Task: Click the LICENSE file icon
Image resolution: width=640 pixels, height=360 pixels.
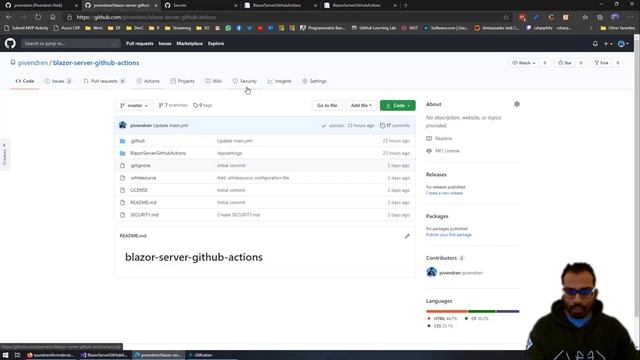Action: click(122, 190)
